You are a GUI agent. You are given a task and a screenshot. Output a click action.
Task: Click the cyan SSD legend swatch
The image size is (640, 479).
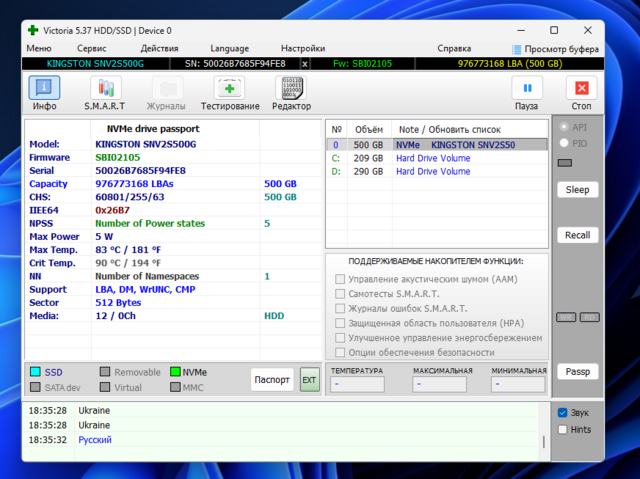pos(36,372)
